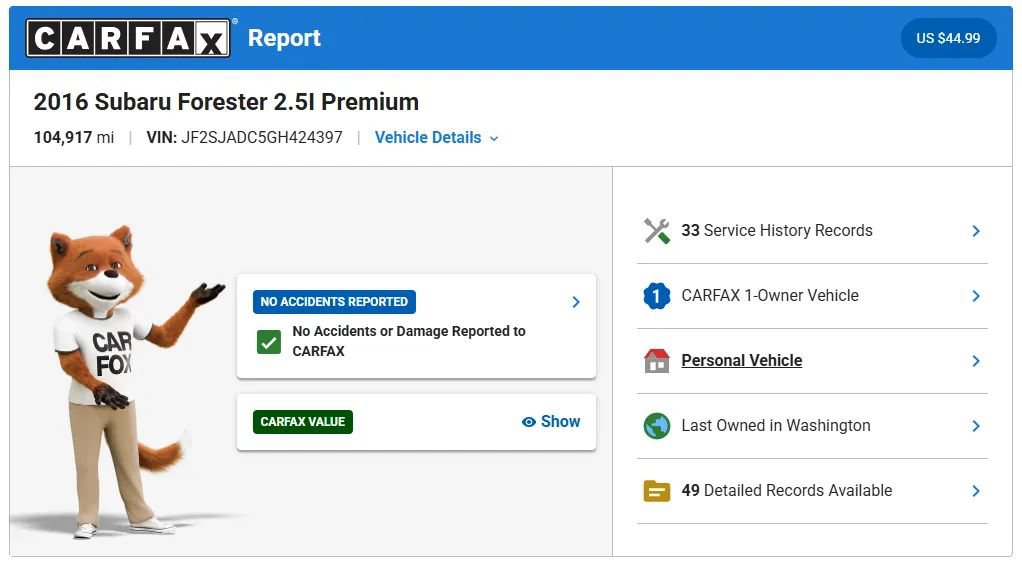Expand the Personal Vehicle chevron
This screenshot has width=1022, height=565.
click(976, 361)
